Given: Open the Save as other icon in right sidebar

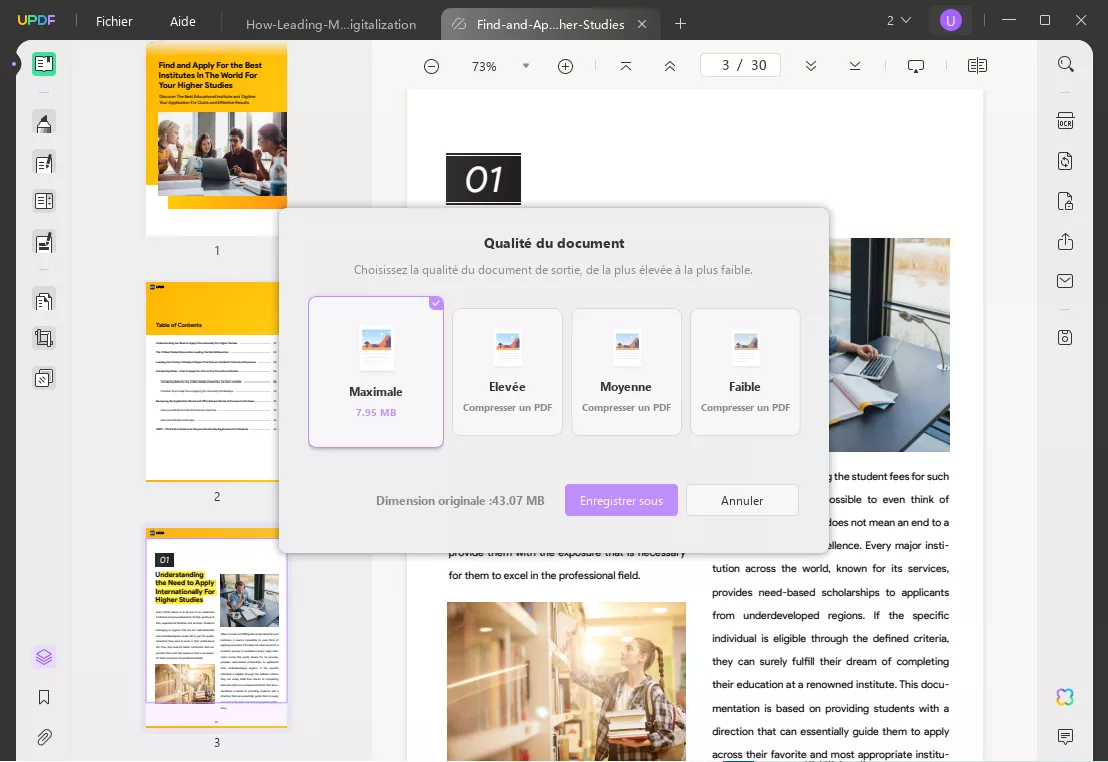Looking at the screenshot, I should [x=1066, y=337].
